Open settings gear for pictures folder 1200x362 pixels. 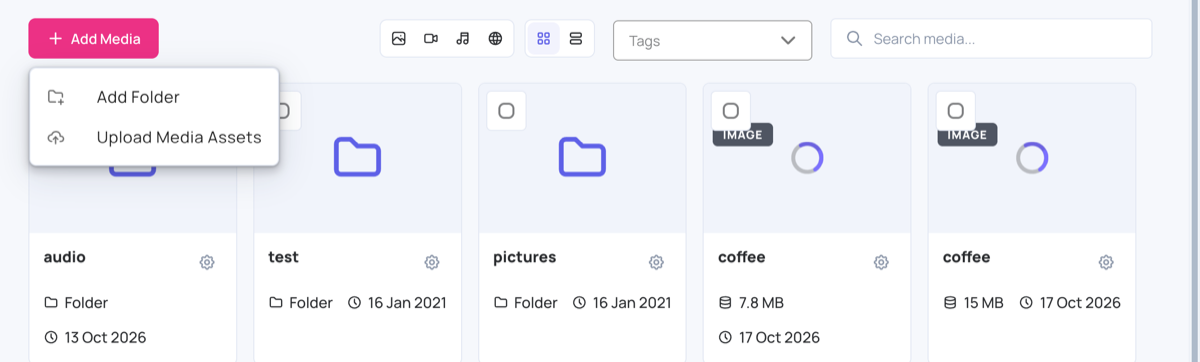click(656, 262)
